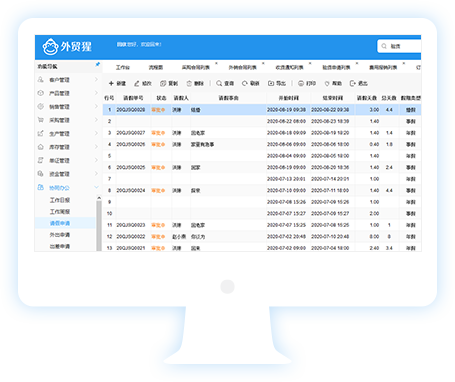This screenshot has height=382, width=455.
Task: Click the 删除 (delete) trash icon
Action: (x=189, y=83)
